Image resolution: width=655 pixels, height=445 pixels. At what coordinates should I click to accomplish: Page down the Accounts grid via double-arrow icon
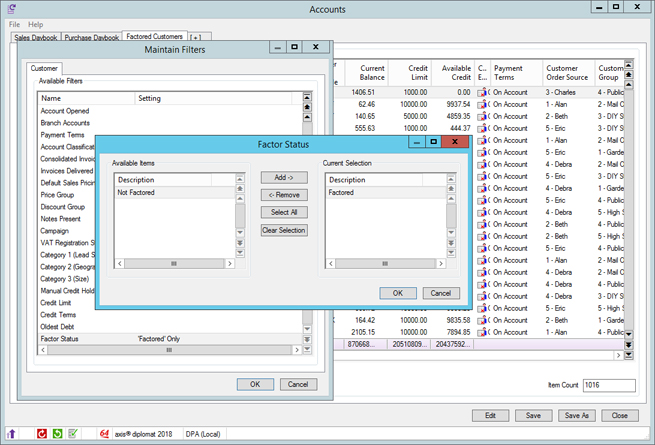coord(629,345)
